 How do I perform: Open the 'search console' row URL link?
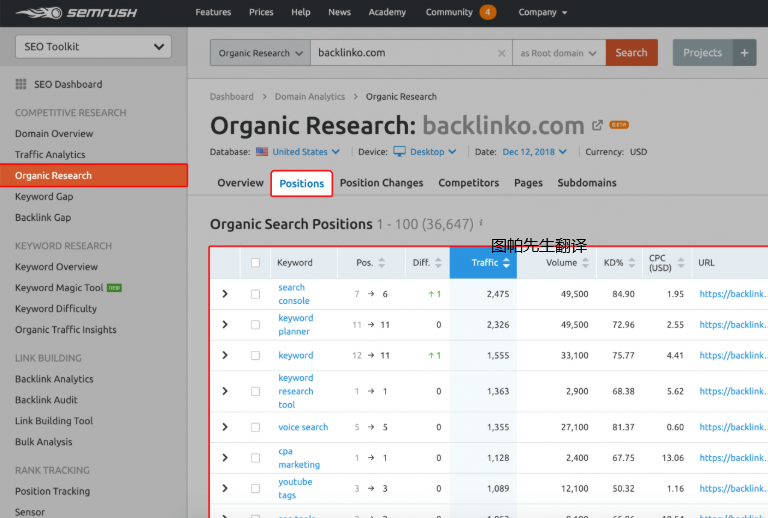(x=733, y=294)
